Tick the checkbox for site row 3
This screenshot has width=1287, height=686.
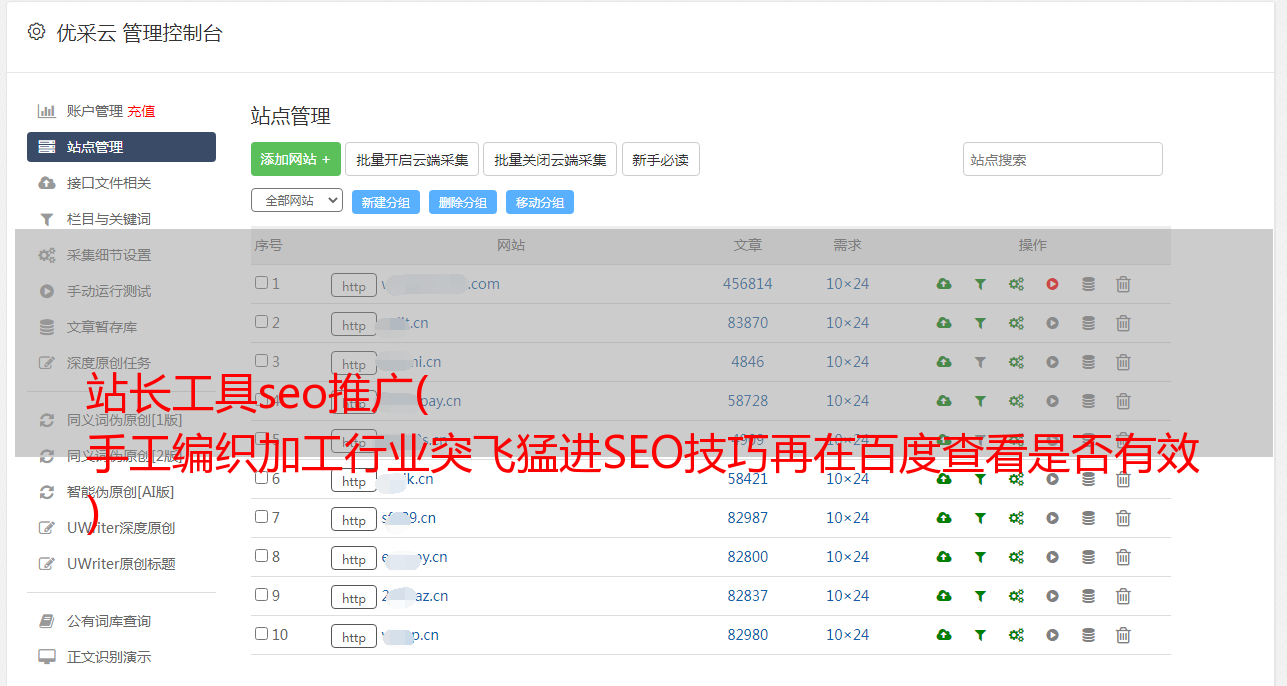pyautogui.click(x=261, y=361)
